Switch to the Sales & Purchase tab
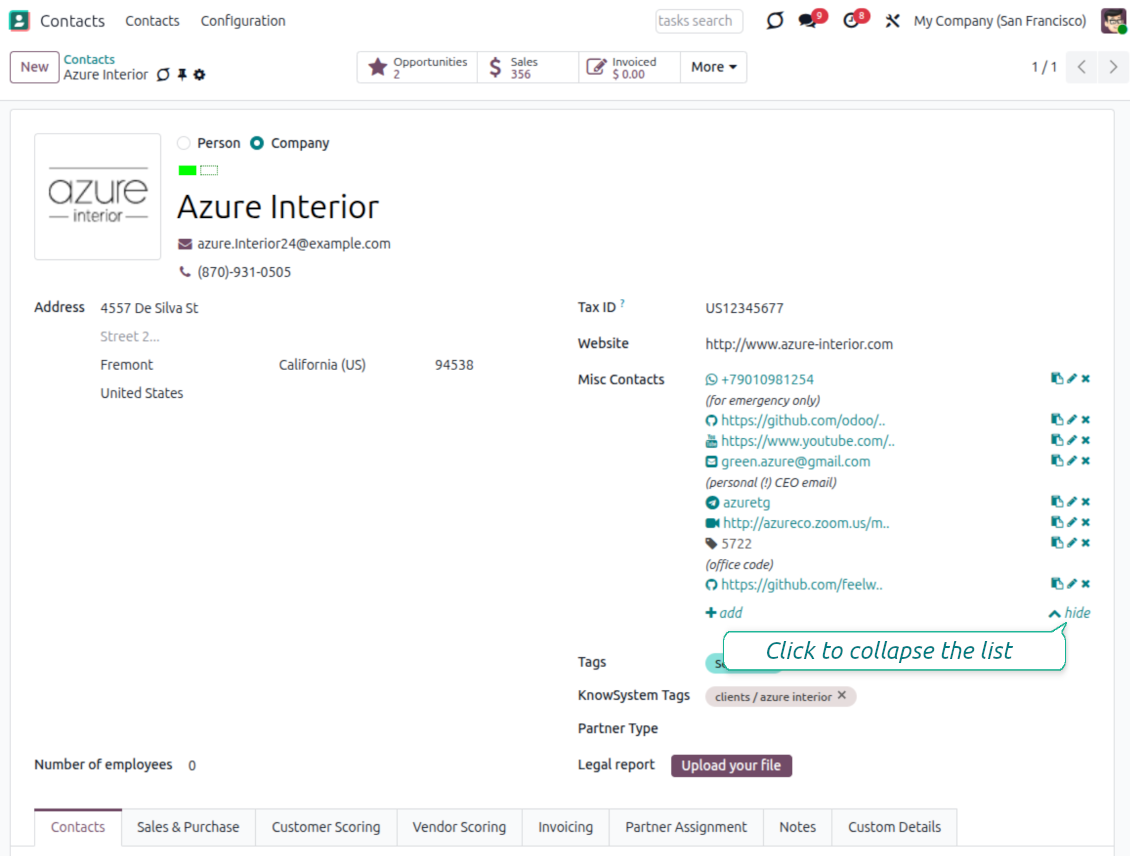 [x=188, y=827]
